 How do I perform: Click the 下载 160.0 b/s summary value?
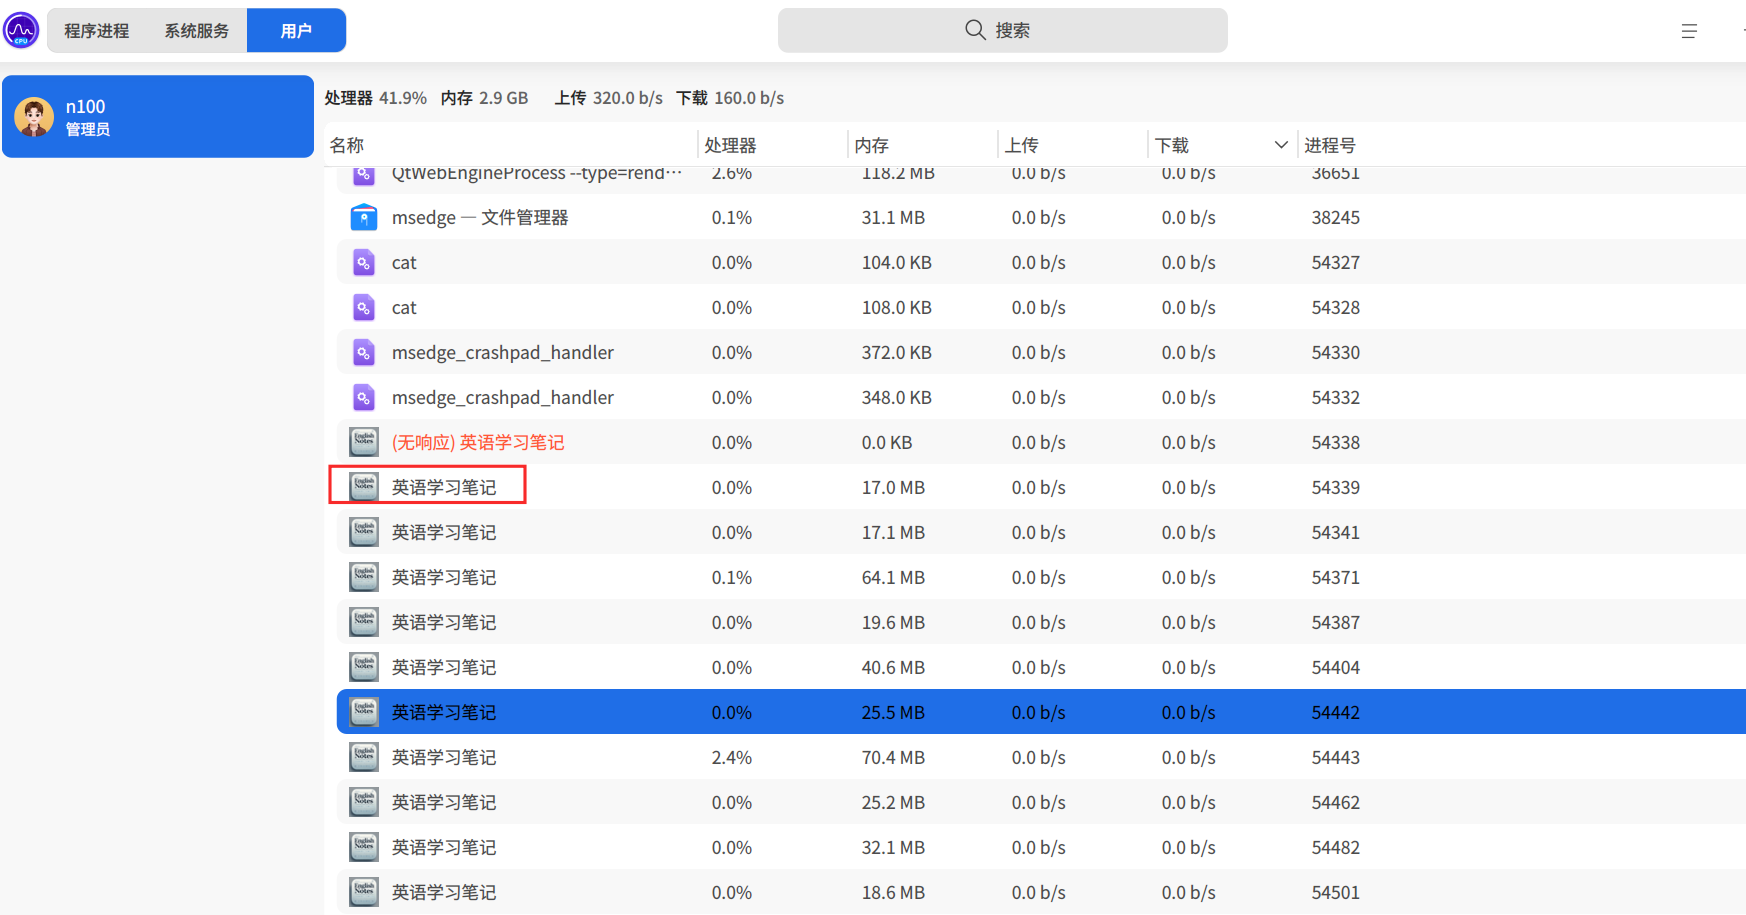point(749,98)
